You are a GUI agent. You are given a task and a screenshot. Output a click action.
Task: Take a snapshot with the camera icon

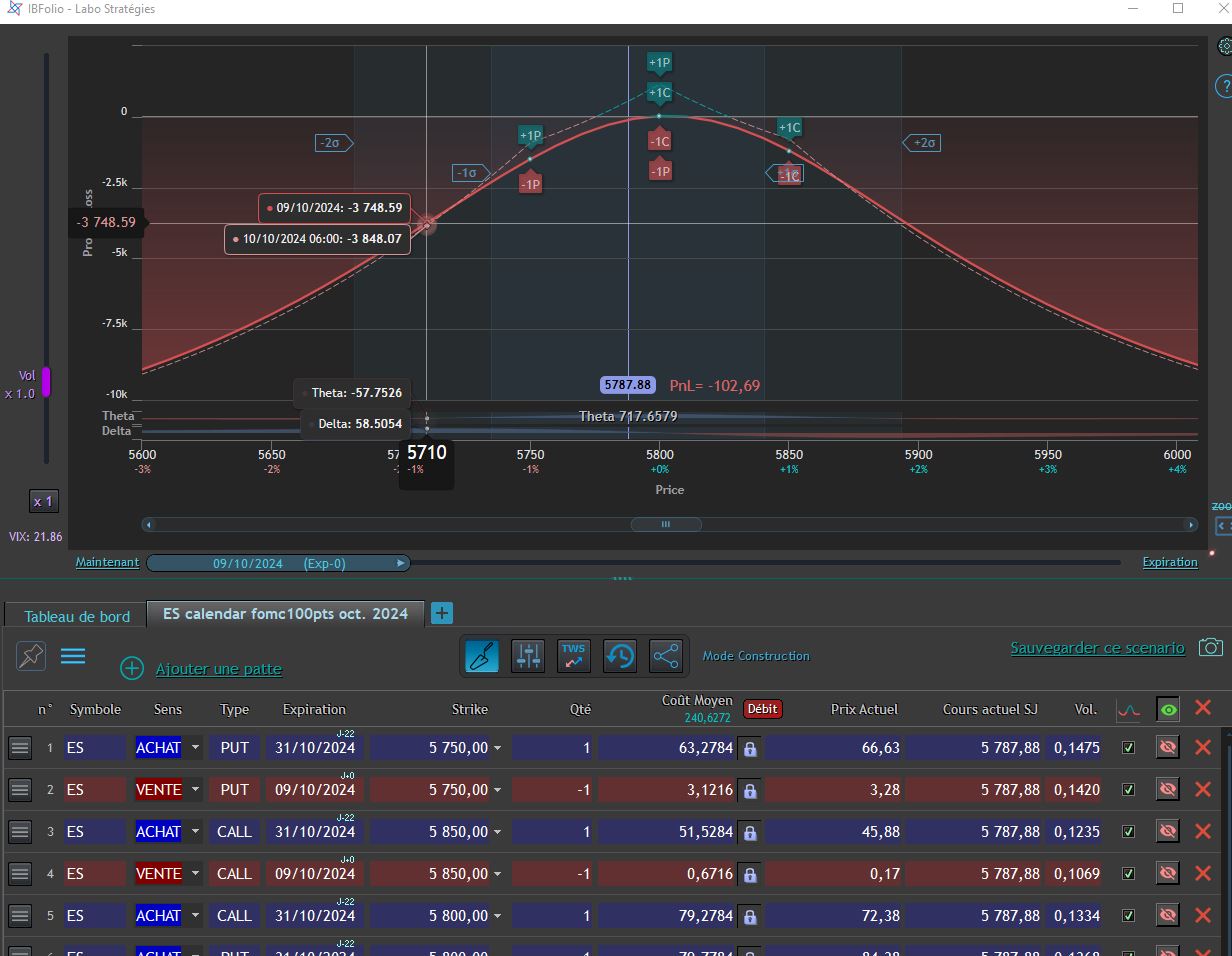click(1211, 648)
